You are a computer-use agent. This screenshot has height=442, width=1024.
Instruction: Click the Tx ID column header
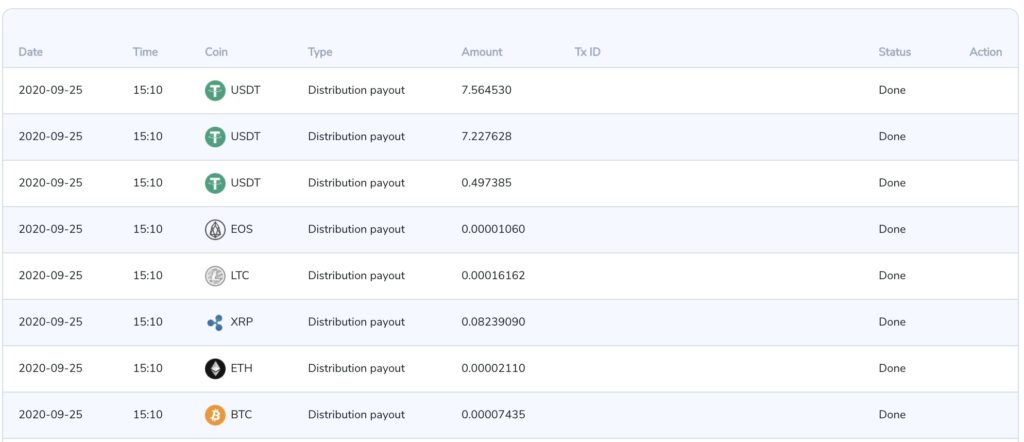587,52
